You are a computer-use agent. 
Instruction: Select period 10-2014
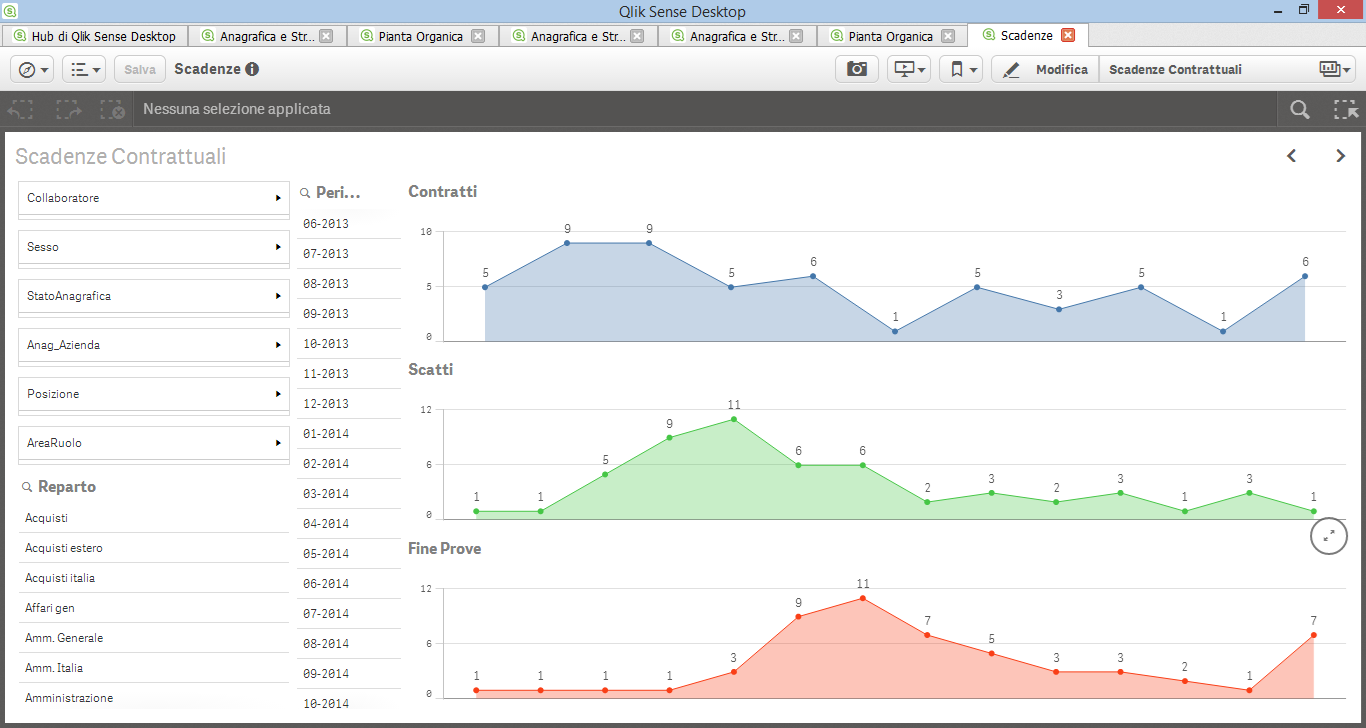pyautogui.click(x=348, y=702)
